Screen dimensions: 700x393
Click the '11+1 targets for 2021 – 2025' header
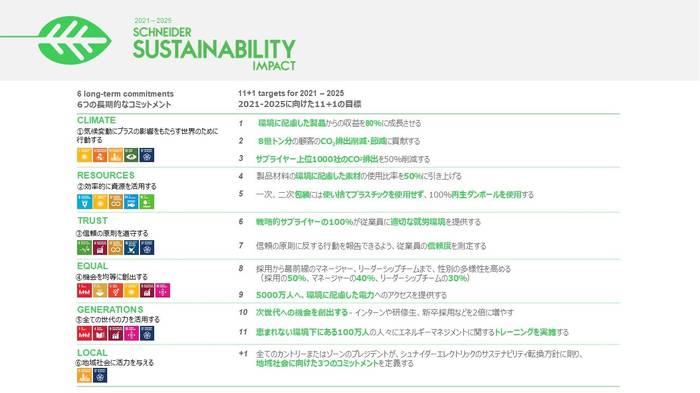pos(291,93)
